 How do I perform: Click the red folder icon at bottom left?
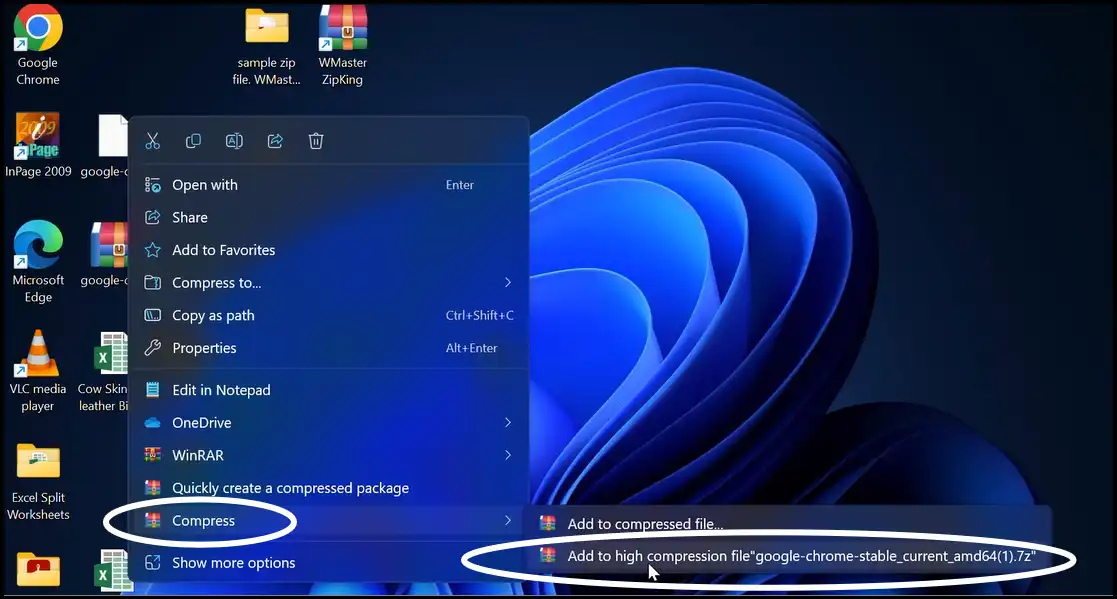pos(38,570)
